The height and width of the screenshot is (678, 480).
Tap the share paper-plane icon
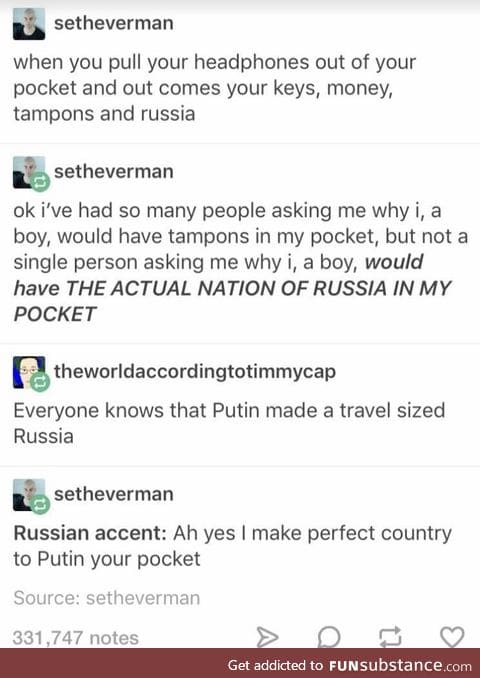267,636
